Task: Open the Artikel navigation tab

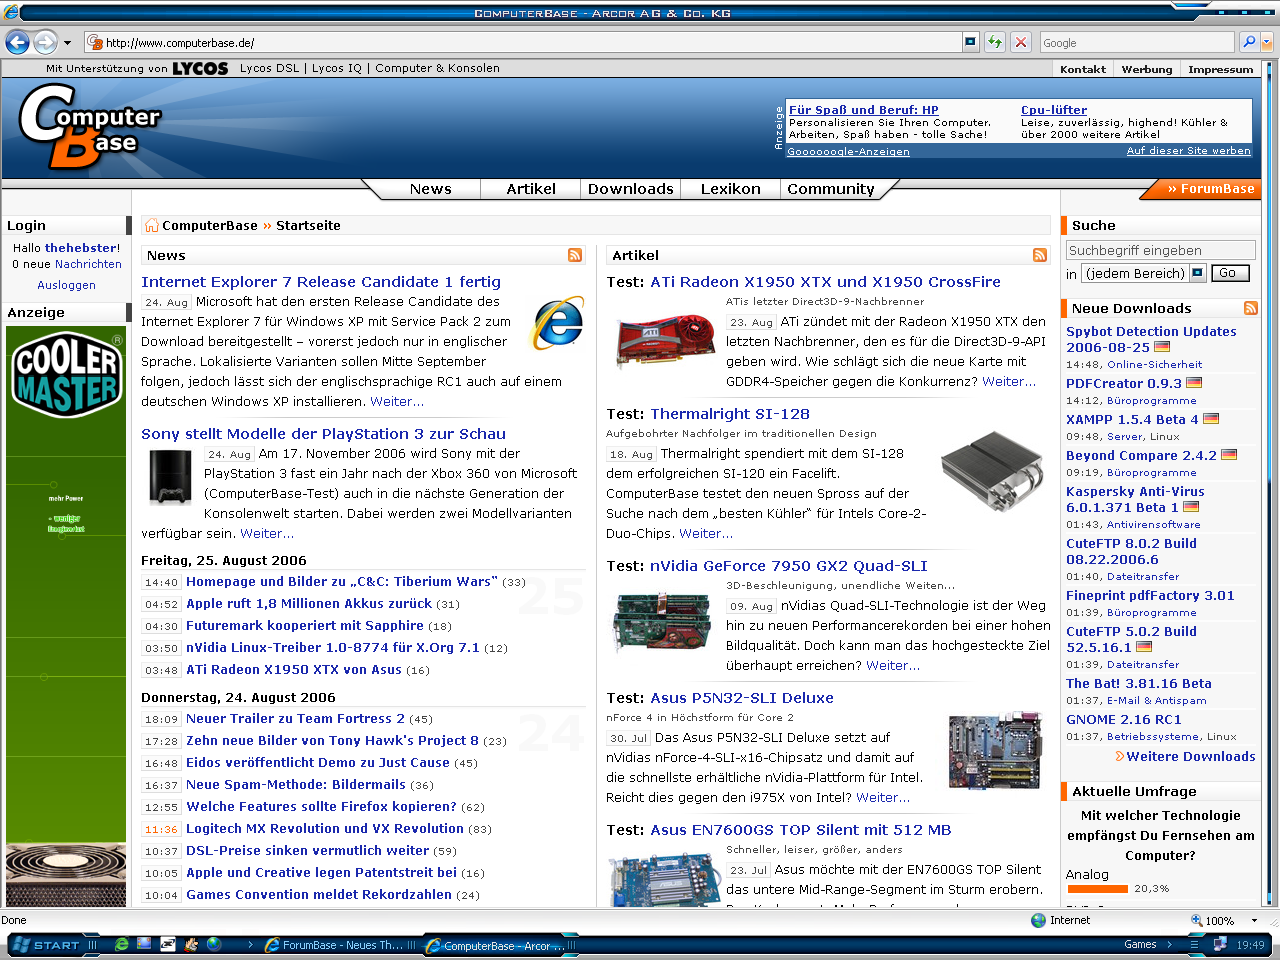Action: 531,189
